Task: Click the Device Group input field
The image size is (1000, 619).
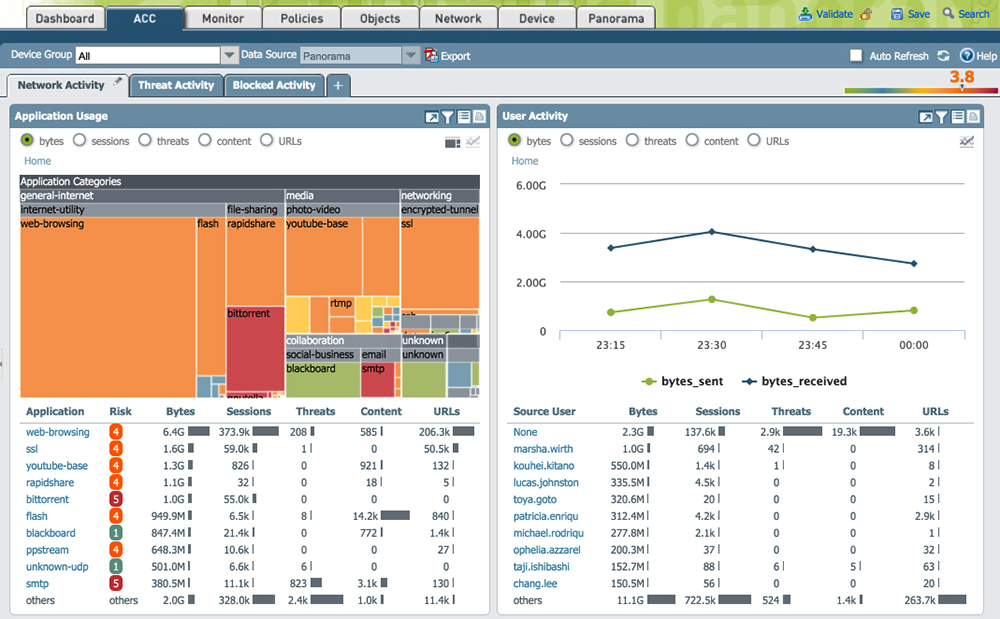Action: point(148,55)
